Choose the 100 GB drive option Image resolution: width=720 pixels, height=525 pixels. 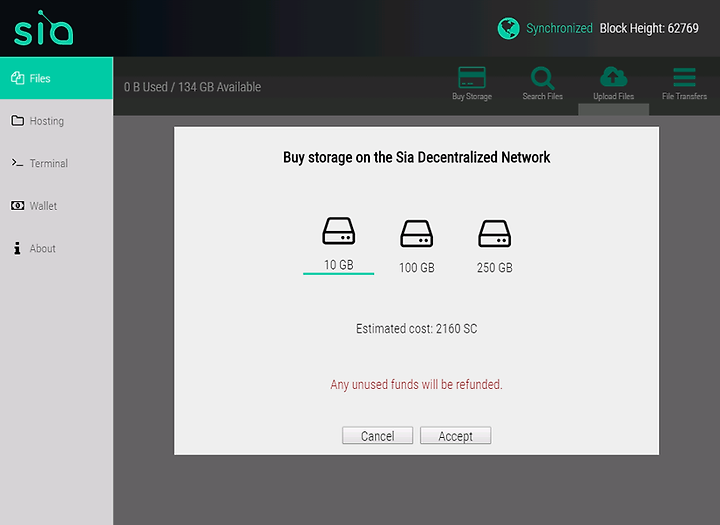[x=416, y=247]
